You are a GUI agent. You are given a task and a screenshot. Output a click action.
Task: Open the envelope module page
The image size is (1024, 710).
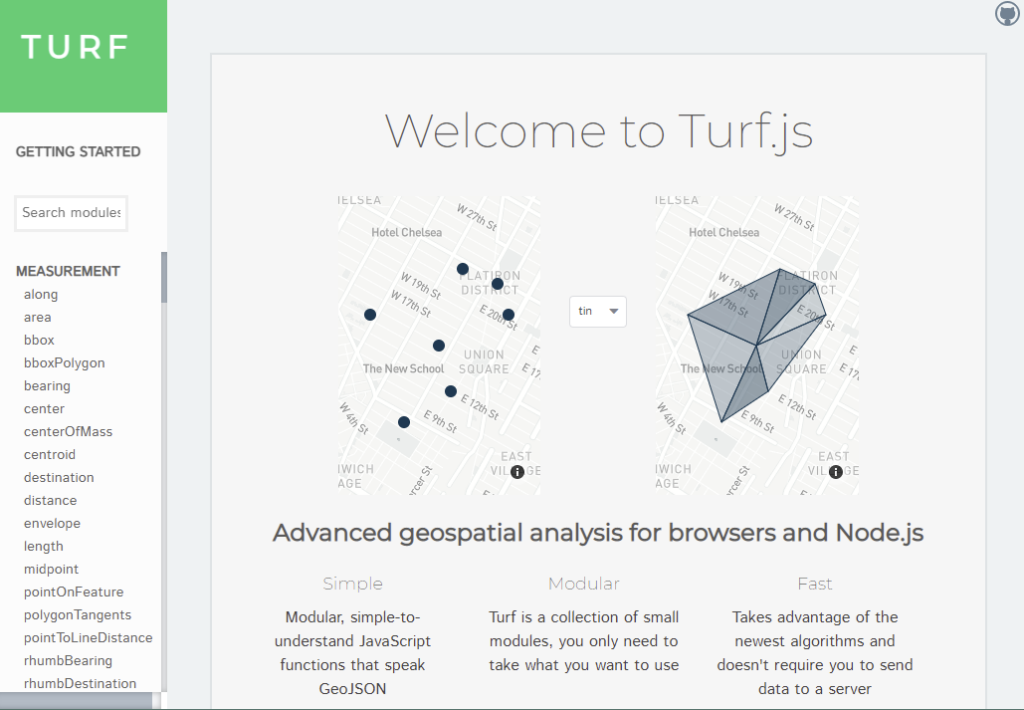point(52,523)
